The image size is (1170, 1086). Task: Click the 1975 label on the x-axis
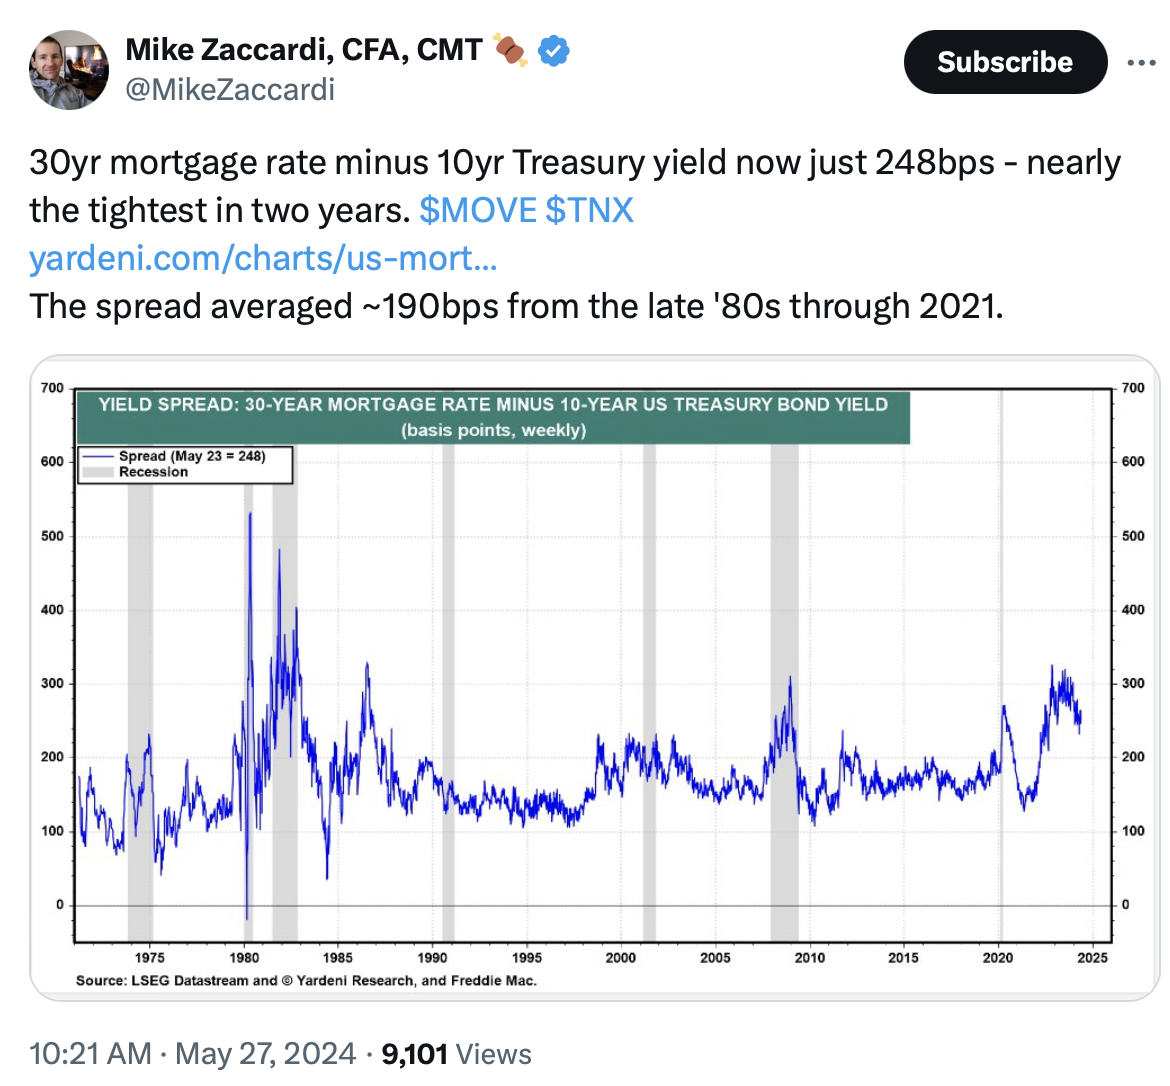point(150,958)
